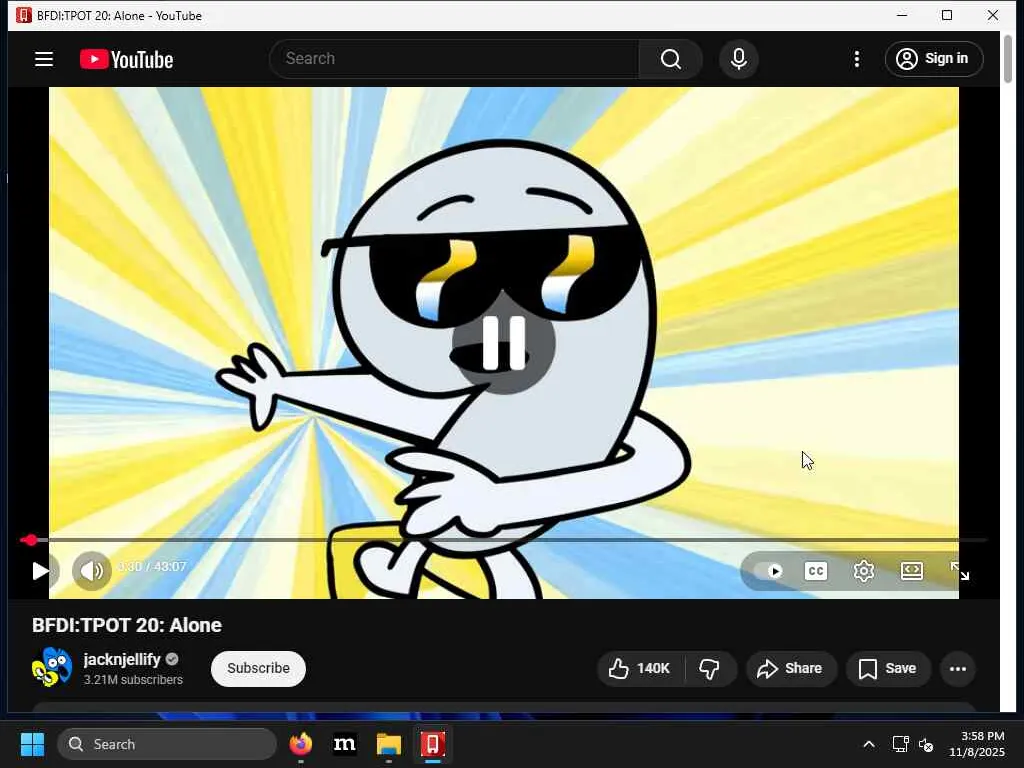1024x768 pixels.
Task: Open the 'm' app in taskbar
Action: point(344,744)
